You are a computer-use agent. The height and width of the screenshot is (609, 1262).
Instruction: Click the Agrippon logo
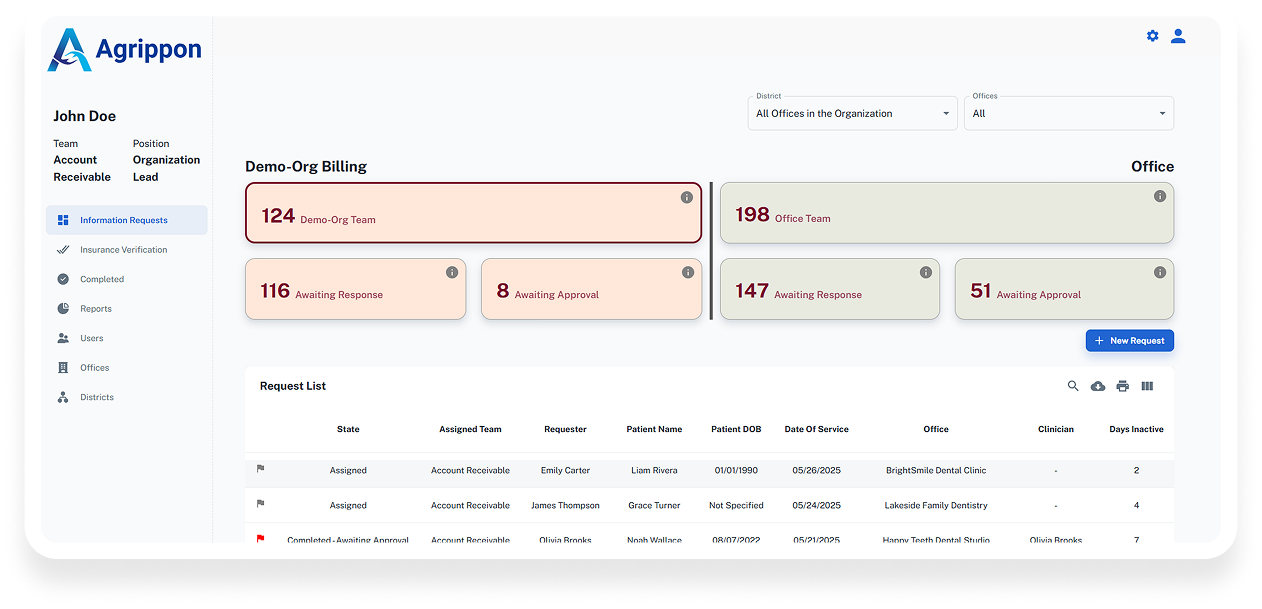point(124,49)
